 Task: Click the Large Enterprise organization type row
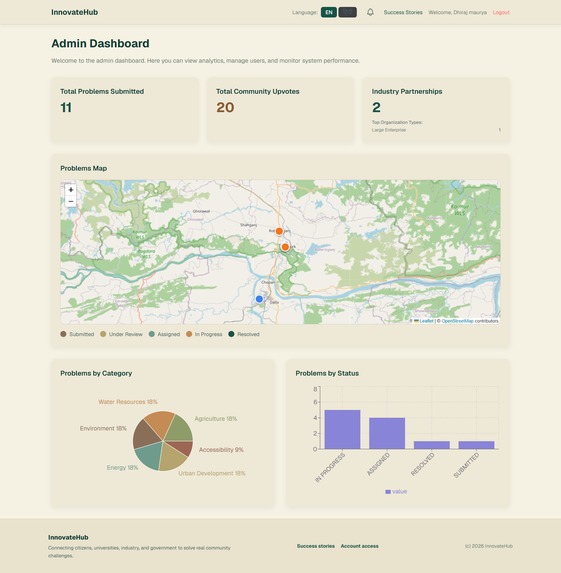[x=436, y=130]
